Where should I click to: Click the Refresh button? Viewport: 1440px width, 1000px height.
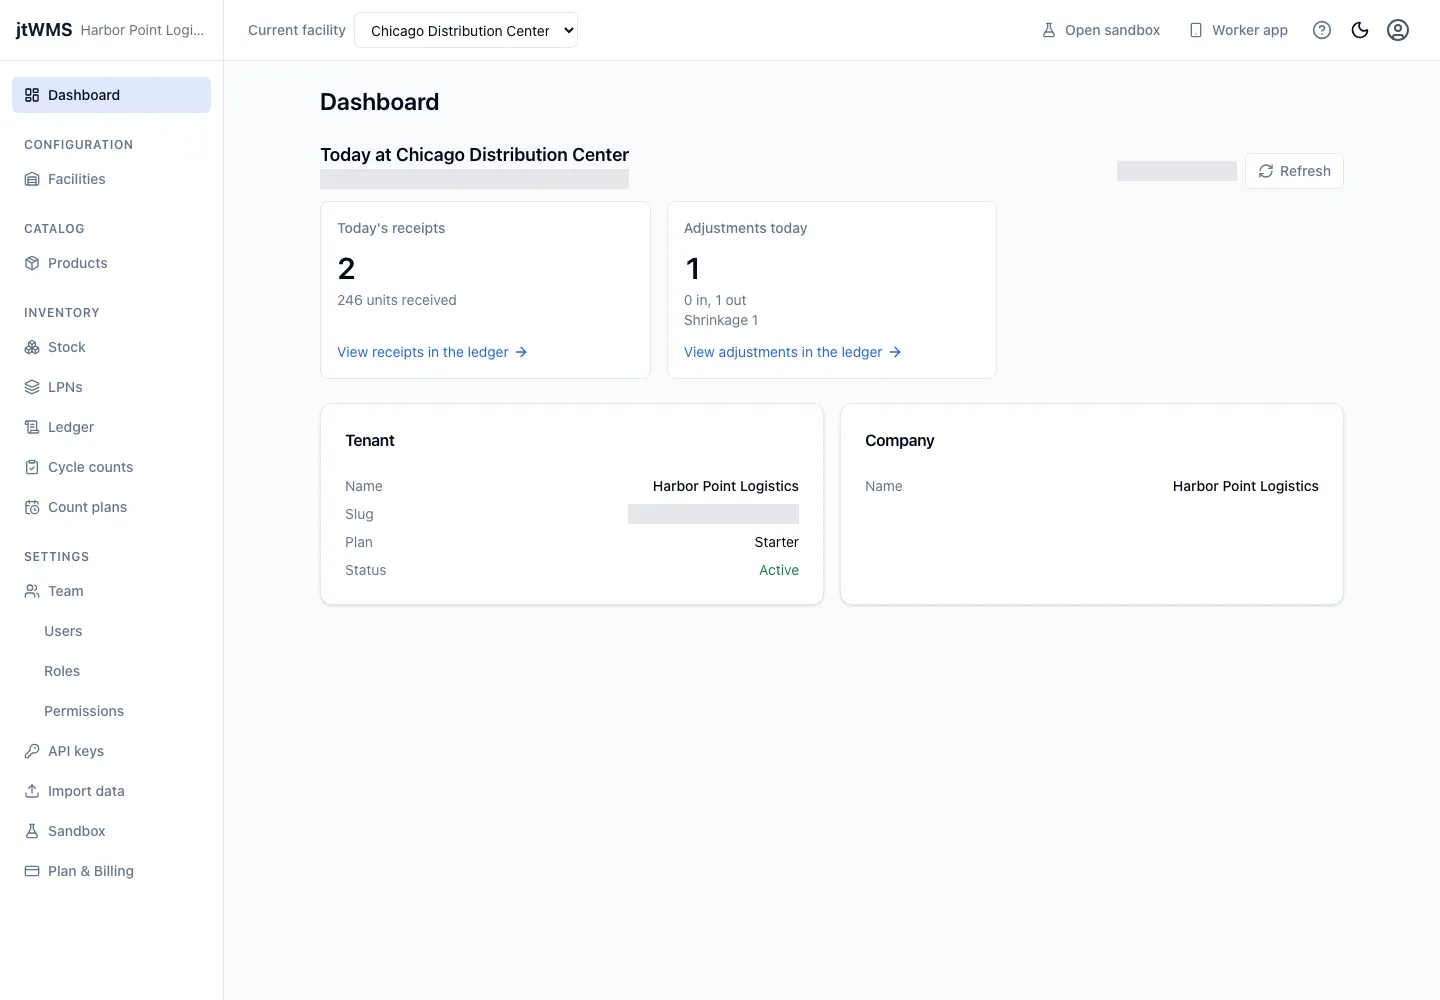(x=1294, y=171)
